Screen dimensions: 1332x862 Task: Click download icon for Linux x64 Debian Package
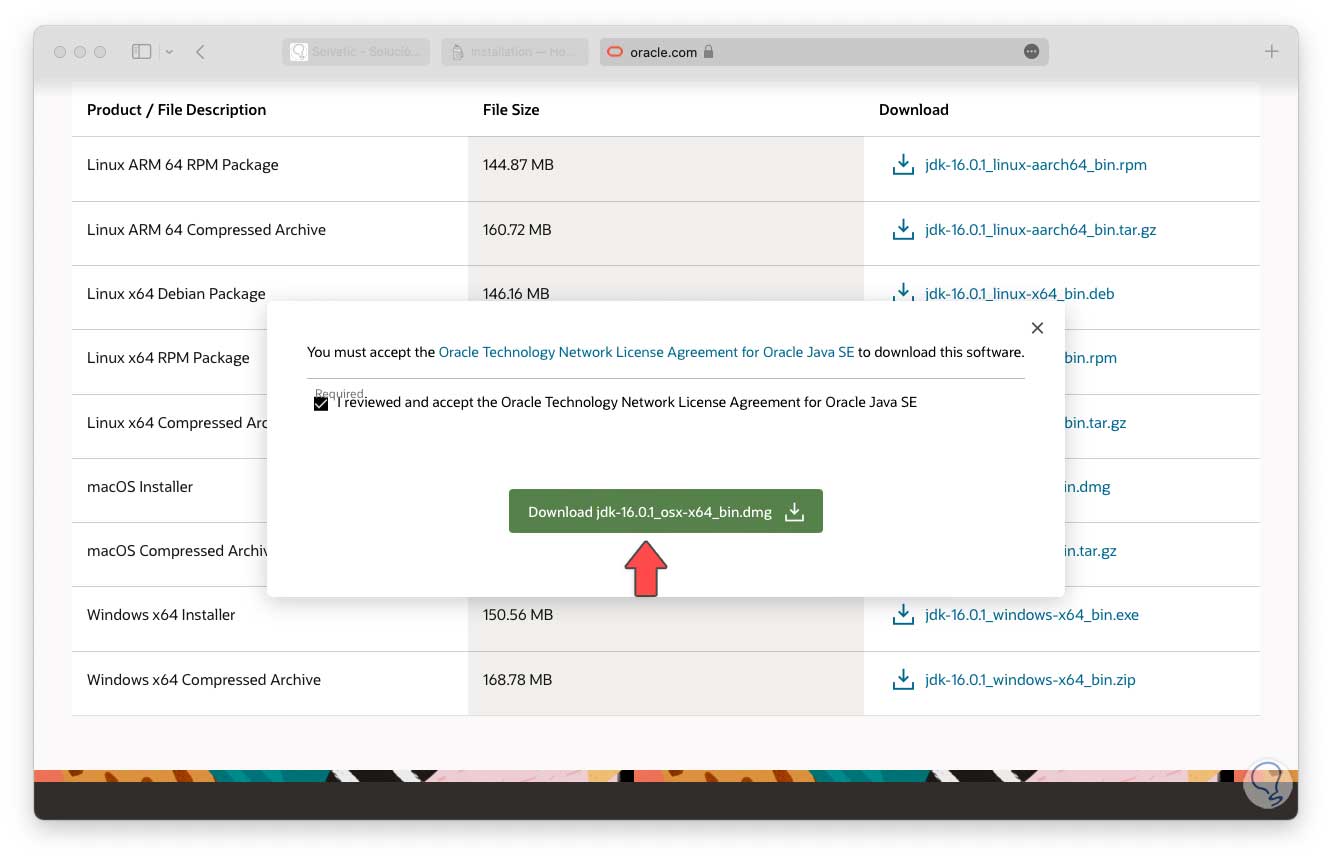click(x=903, y=292)
